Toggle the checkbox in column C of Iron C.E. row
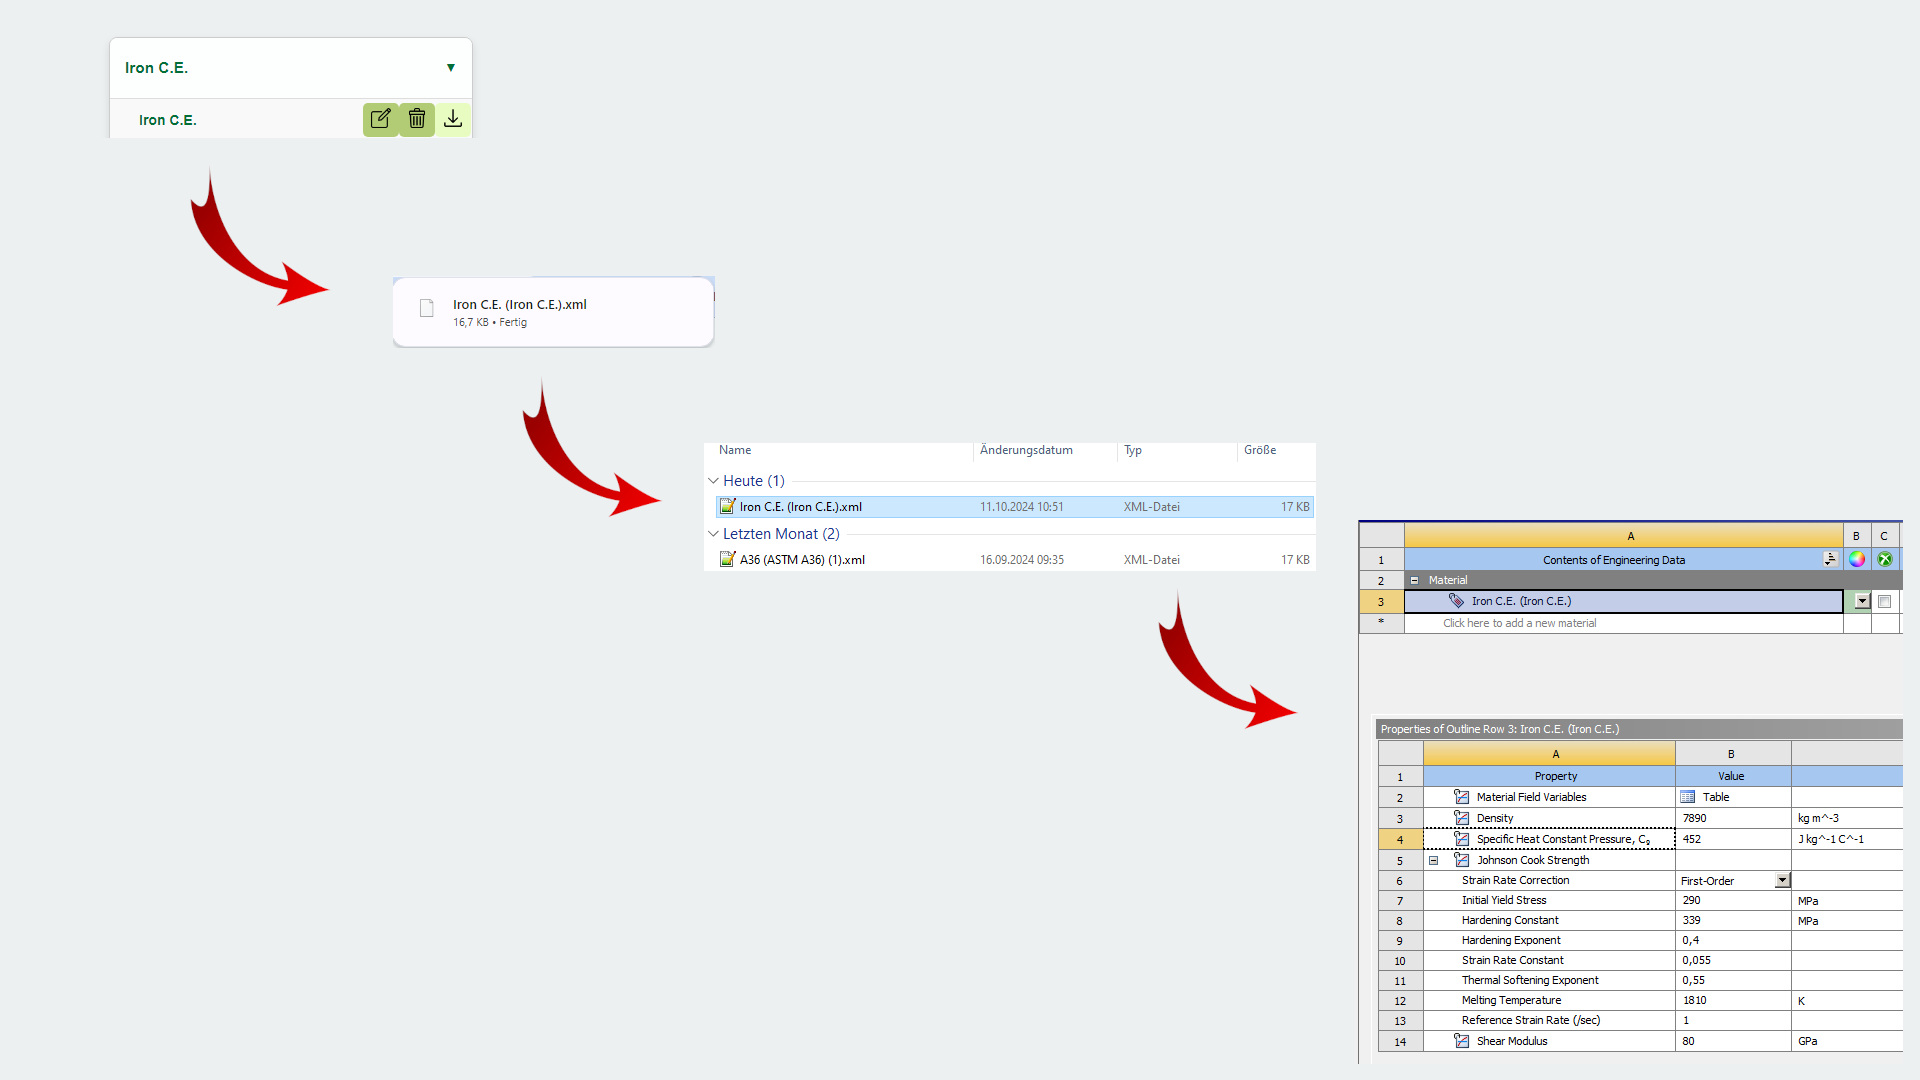The width and height of the screenshot is (1920, 1080). point(1885,601)
